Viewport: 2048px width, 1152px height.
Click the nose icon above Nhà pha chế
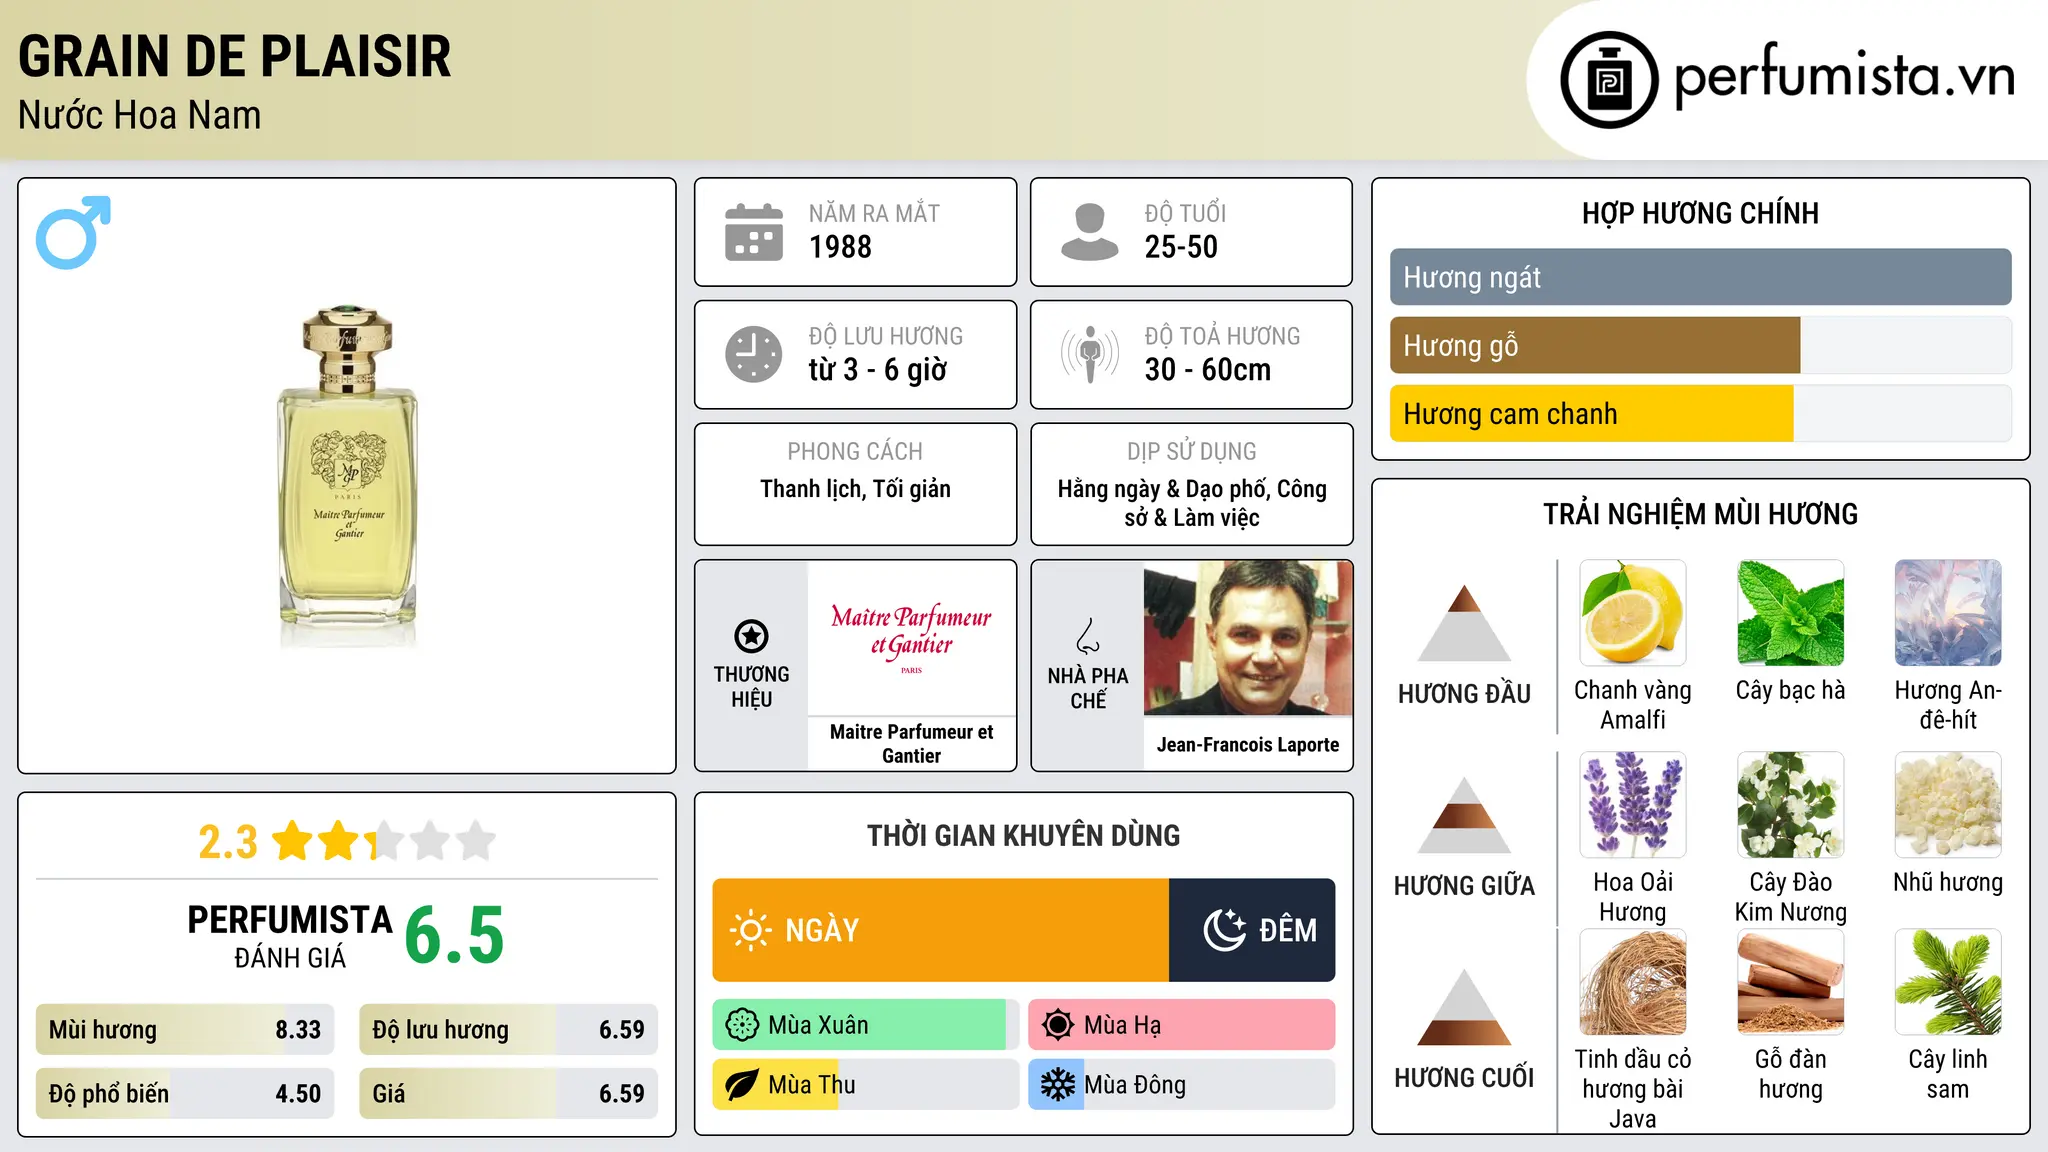click(x=1088, y=636)
